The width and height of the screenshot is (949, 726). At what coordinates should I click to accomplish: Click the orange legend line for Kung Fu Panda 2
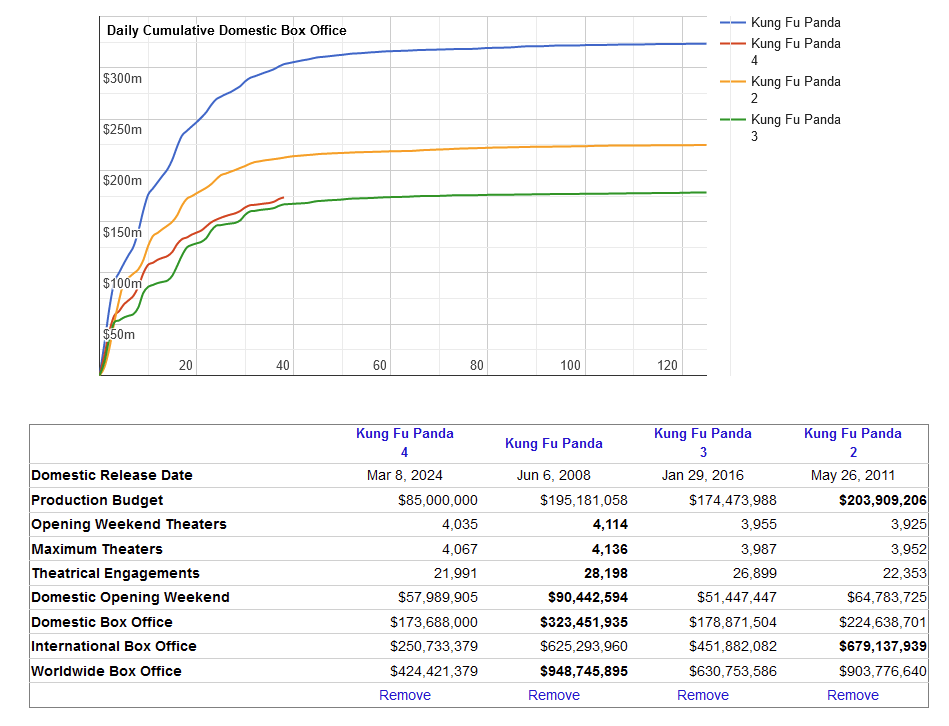click(733, 82)
